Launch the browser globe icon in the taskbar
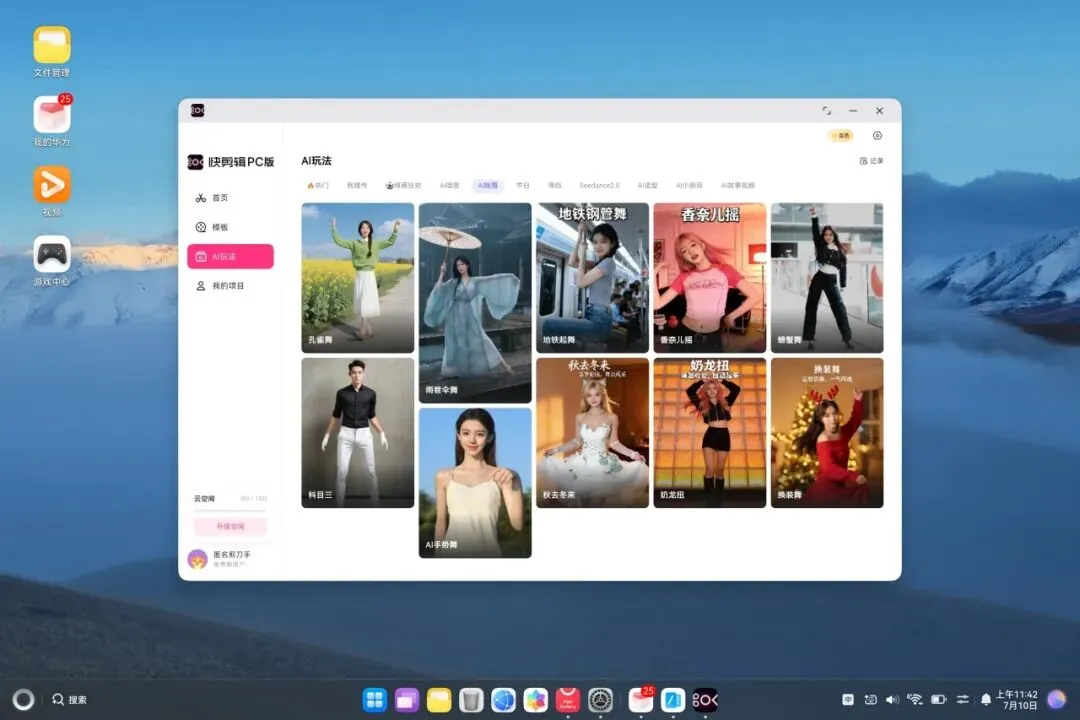The height and width of the screenshot is (720, 1080). point(503,700)
